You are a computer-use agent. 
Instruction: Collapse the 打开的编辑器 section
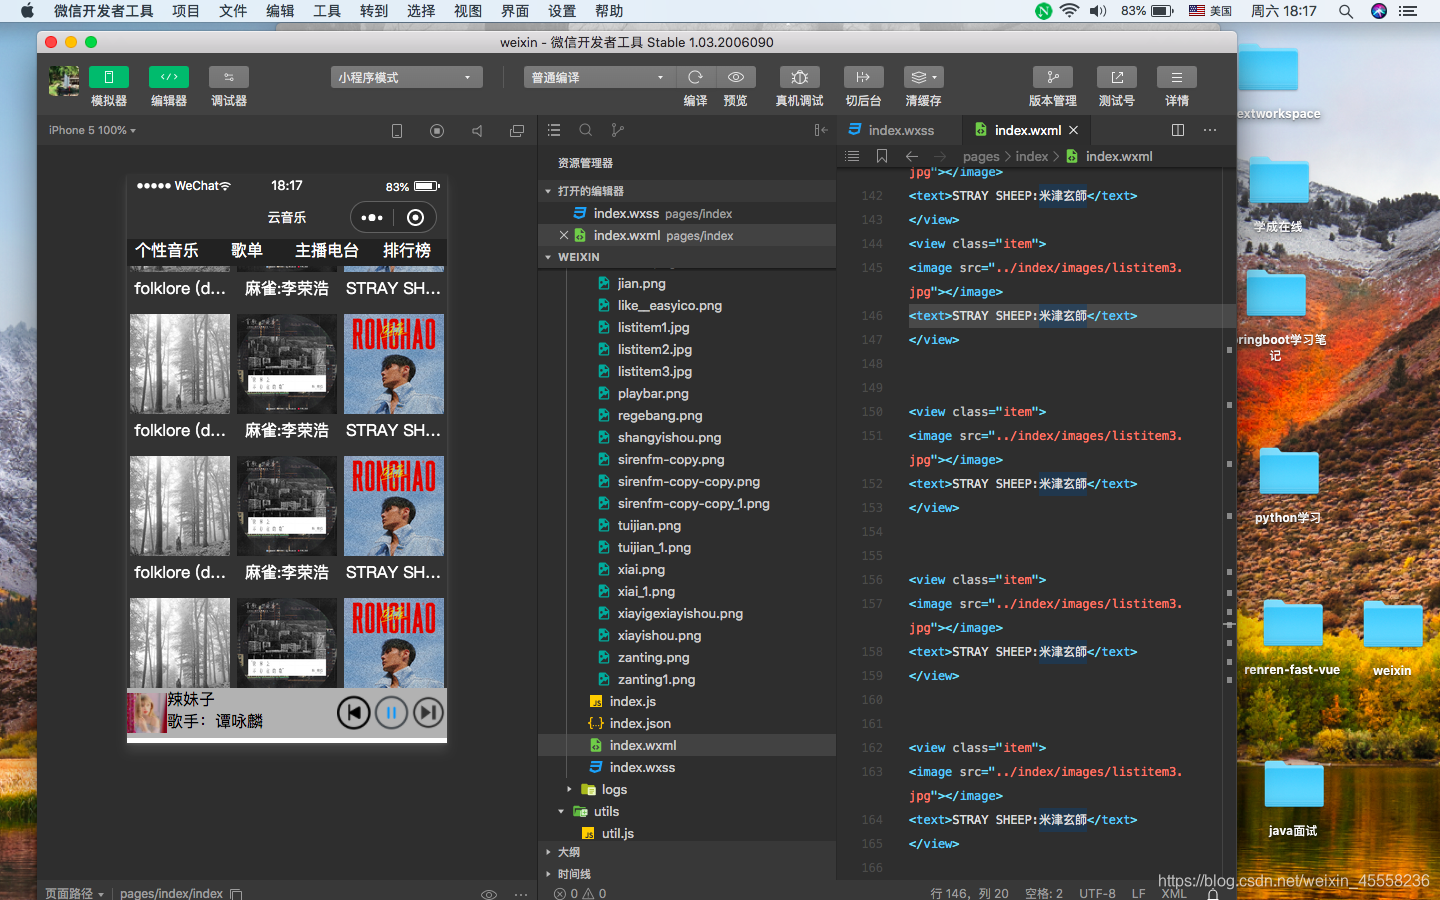[x=687, y=191]
